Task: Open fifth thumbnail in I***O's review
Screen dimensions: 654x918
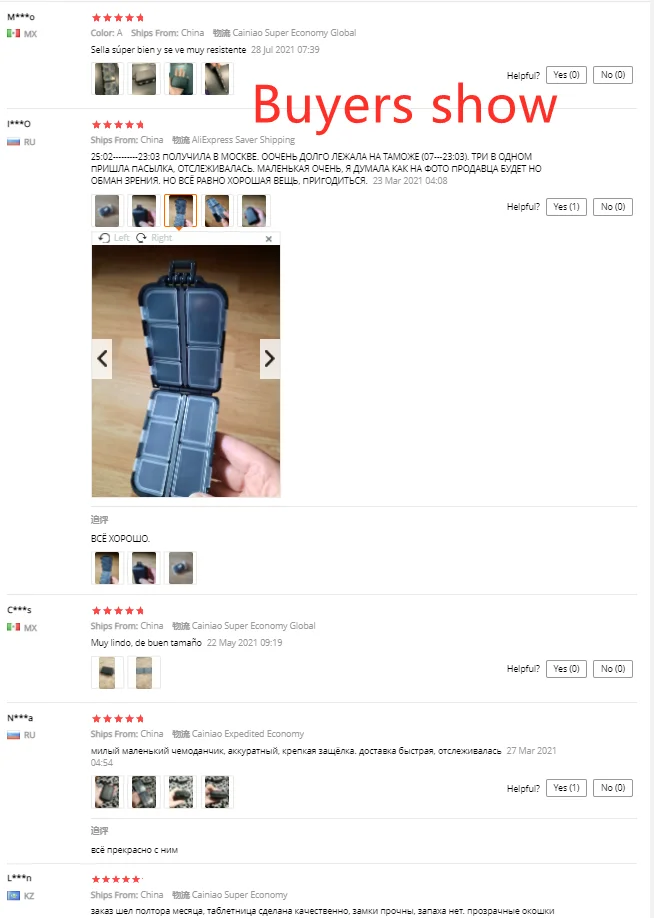Action: pos(254,211)
